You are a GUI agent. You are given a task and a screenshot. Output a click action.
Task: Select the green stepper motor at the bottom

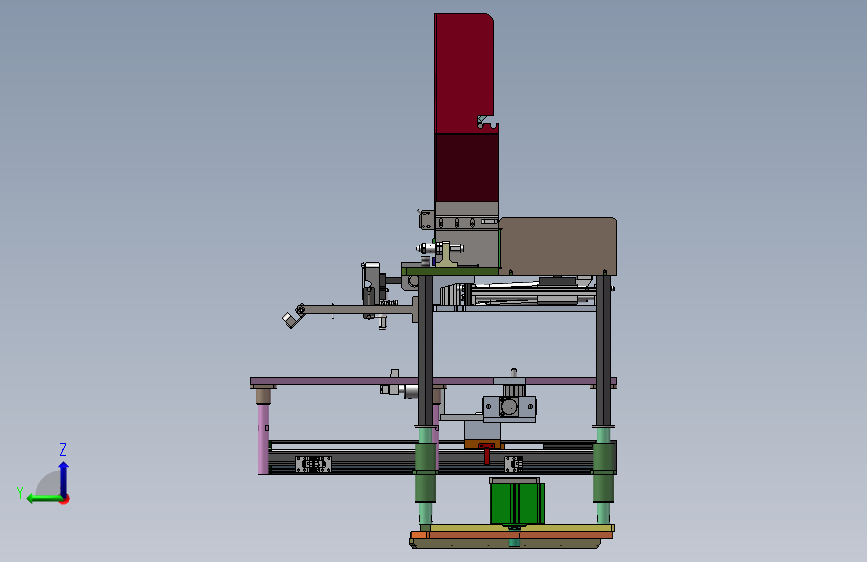tap(517, 503)
